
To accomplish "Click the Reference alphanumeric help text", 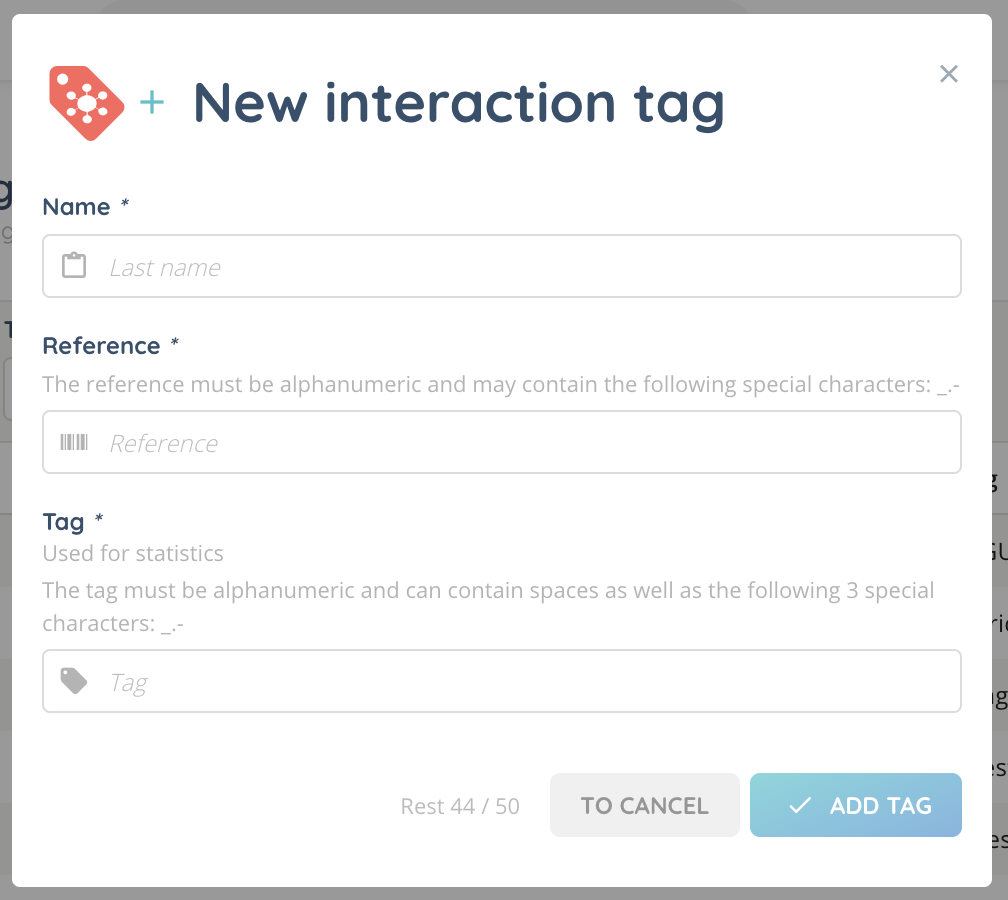I will pyautogui.click(x=501, y=384).
